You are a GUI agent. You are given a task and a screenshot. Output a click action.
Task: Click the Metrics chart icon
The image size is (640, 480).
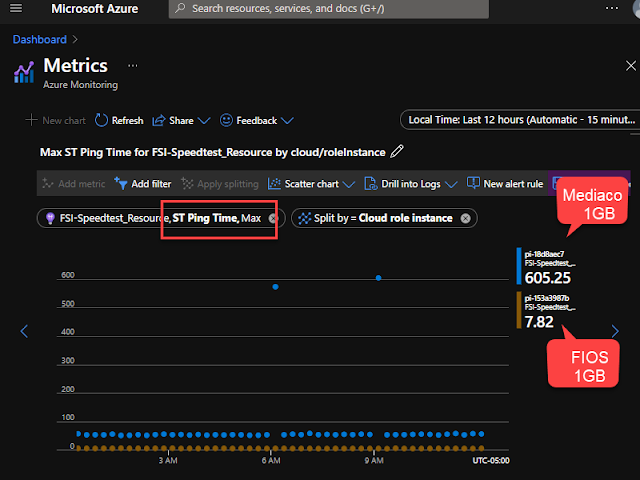24,72
